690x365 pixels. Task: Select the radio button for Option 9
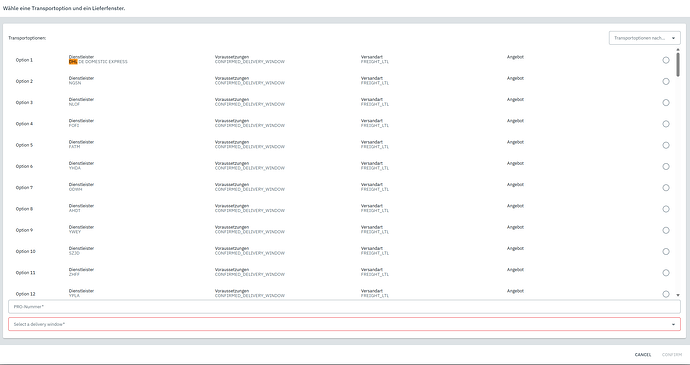666,230
